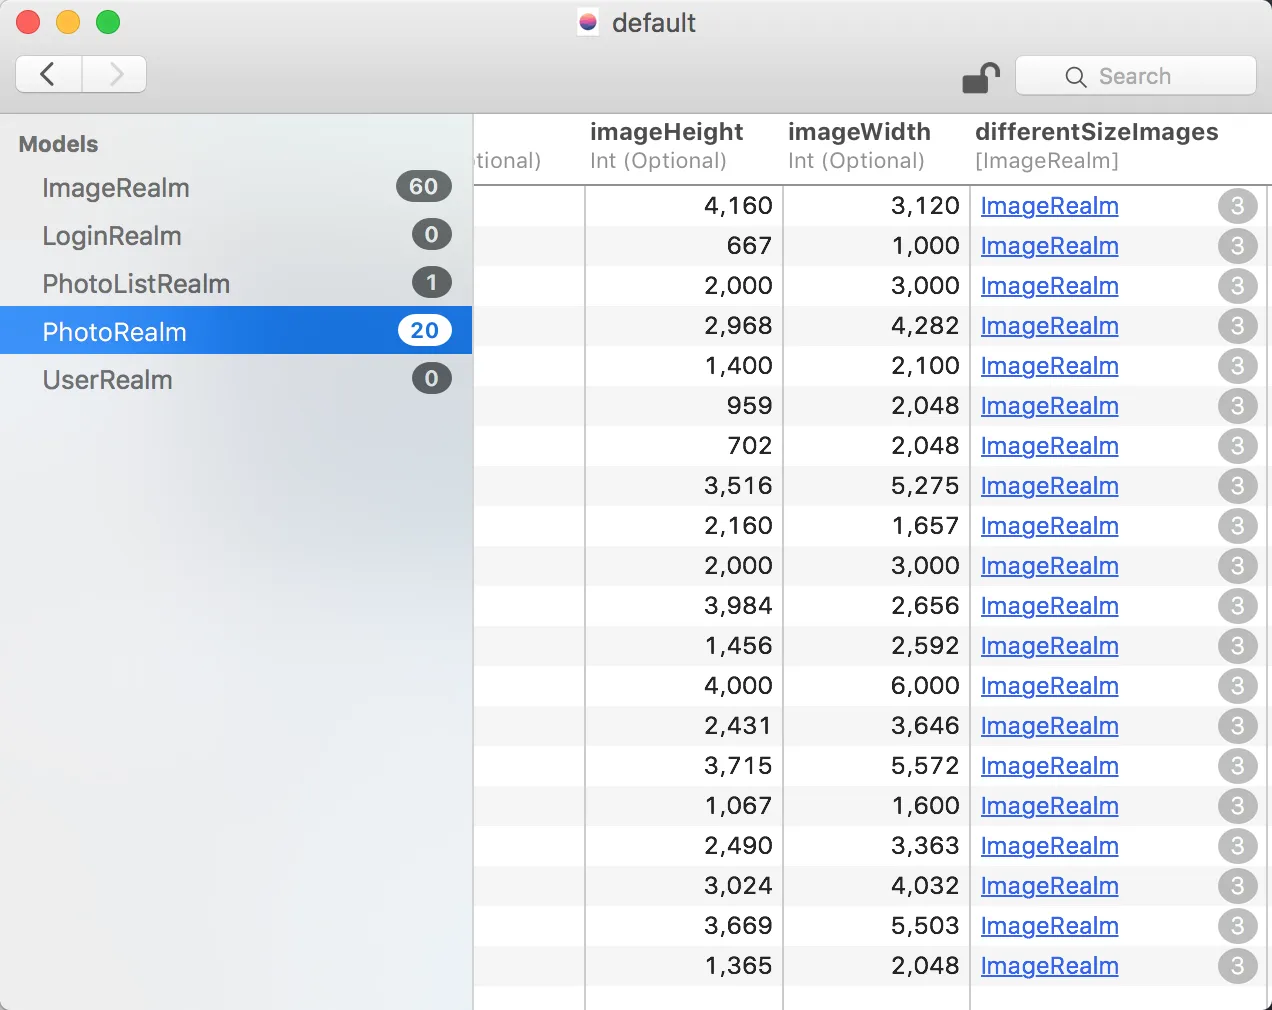Click the 3 badge in the 2,968 row
Image resolution: width=1272 pixels, height=1010 pixels.
click(1237, 326)
